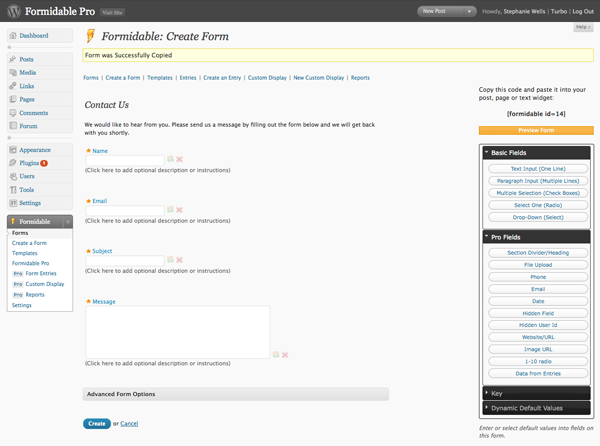Open the Templates navigation link
This screenshot has height=446, width=600.
[160, 78]
